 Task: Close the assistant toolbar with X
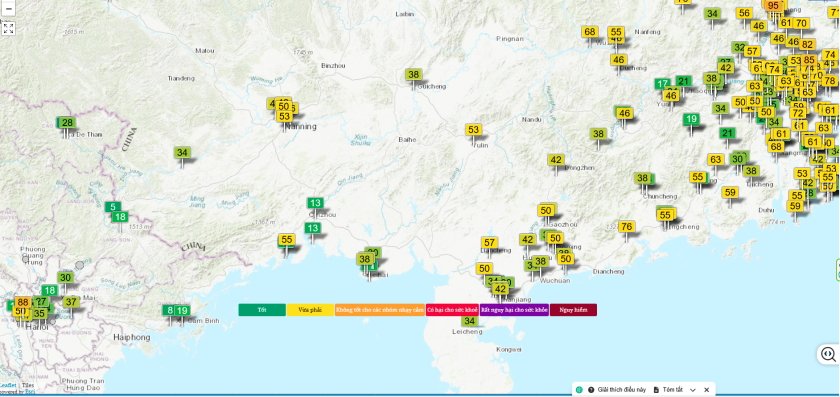(x=707, y=389)
